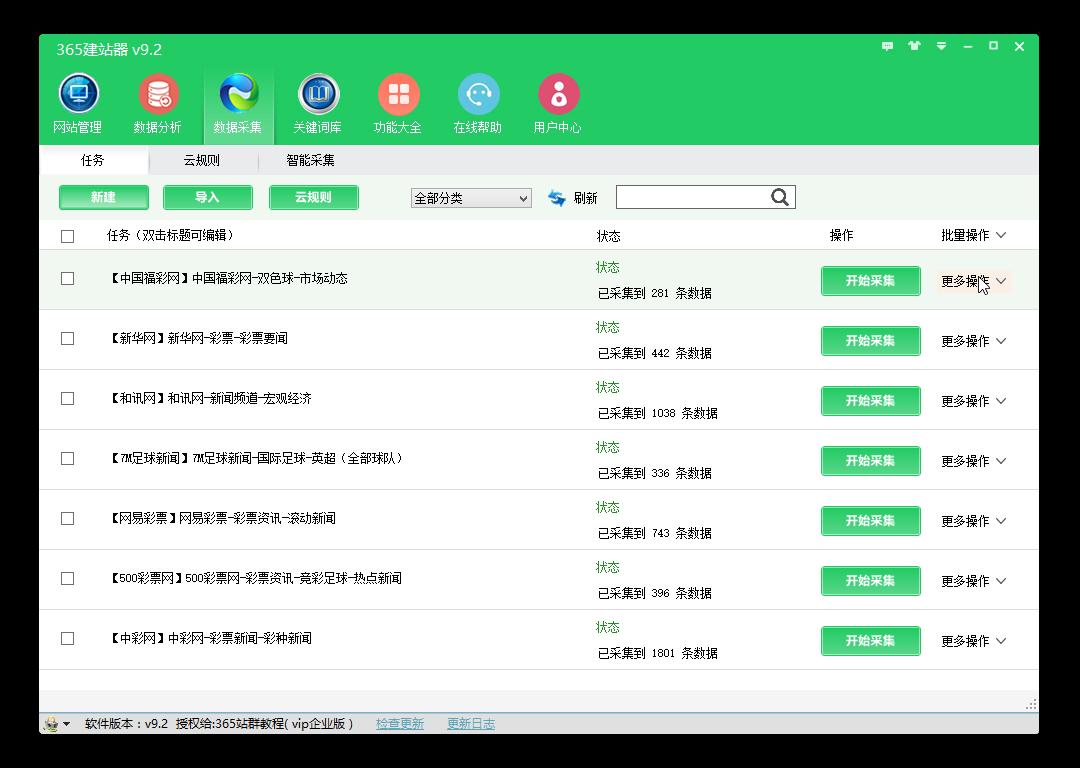Open the 全部分类 category dropdown

(471, 198)
